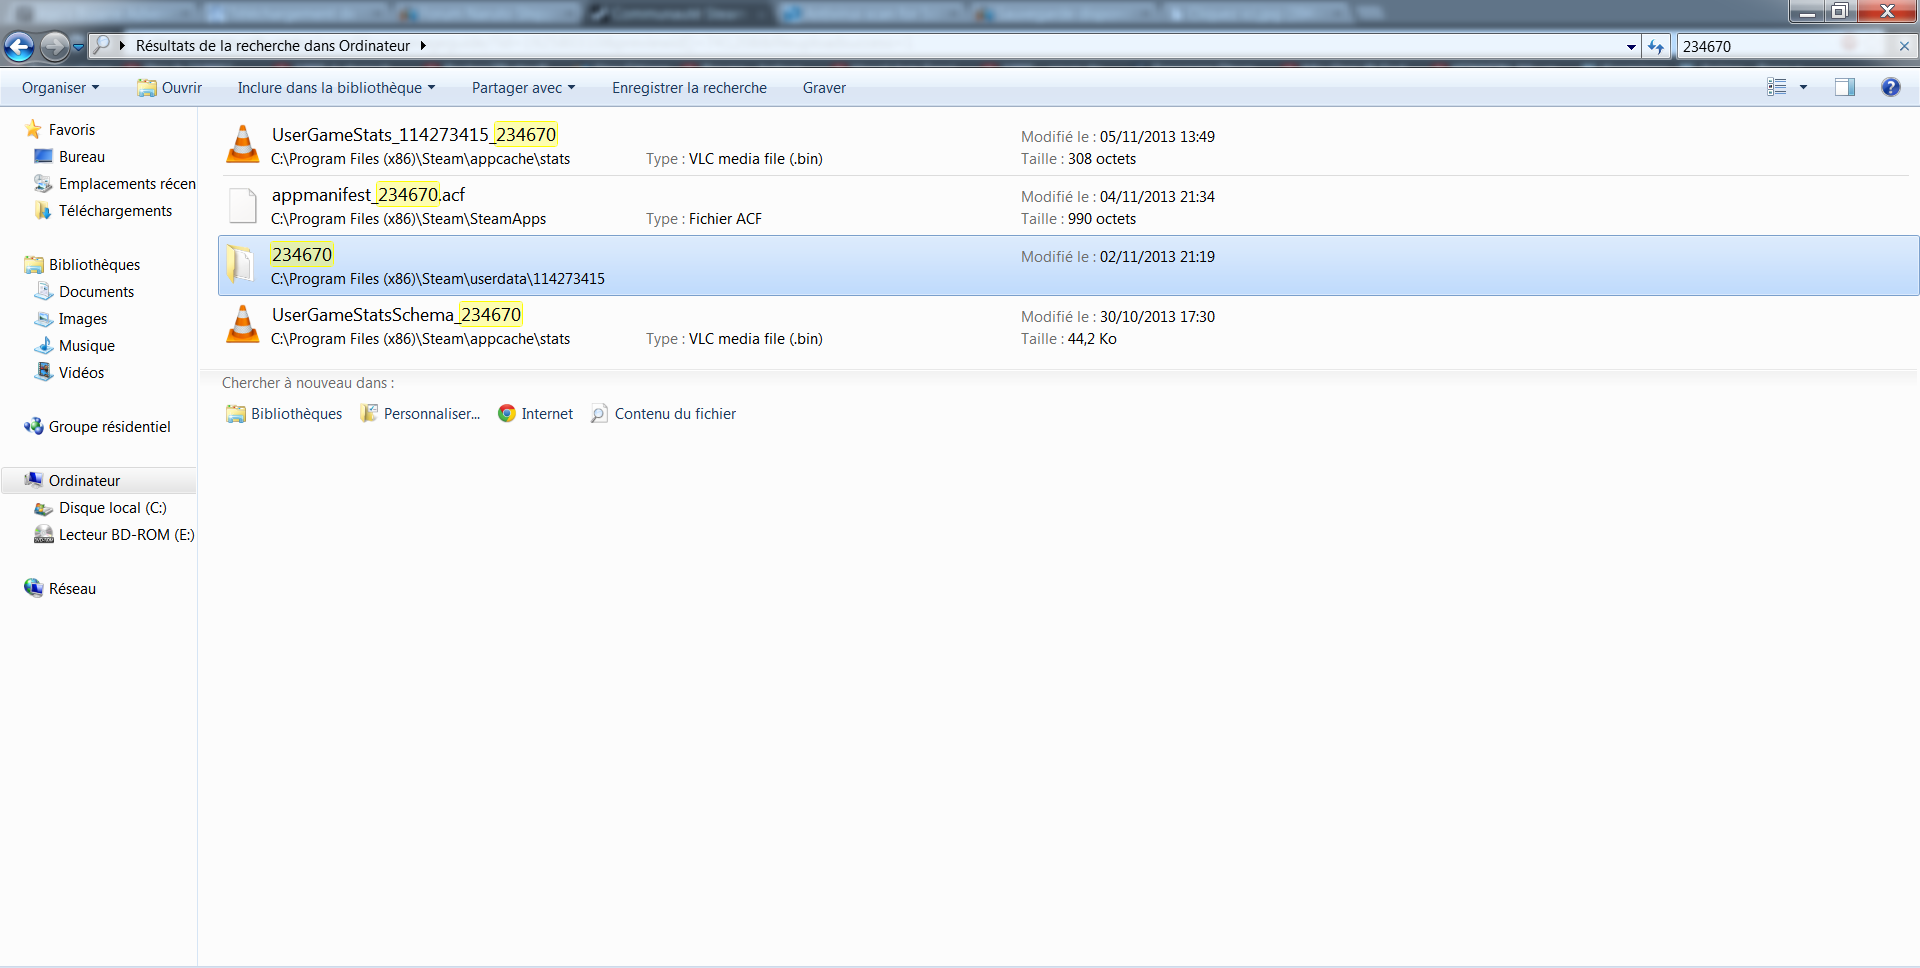
Task: Click the search magnifier icon in address bar
Action: [x=101, y=45]
